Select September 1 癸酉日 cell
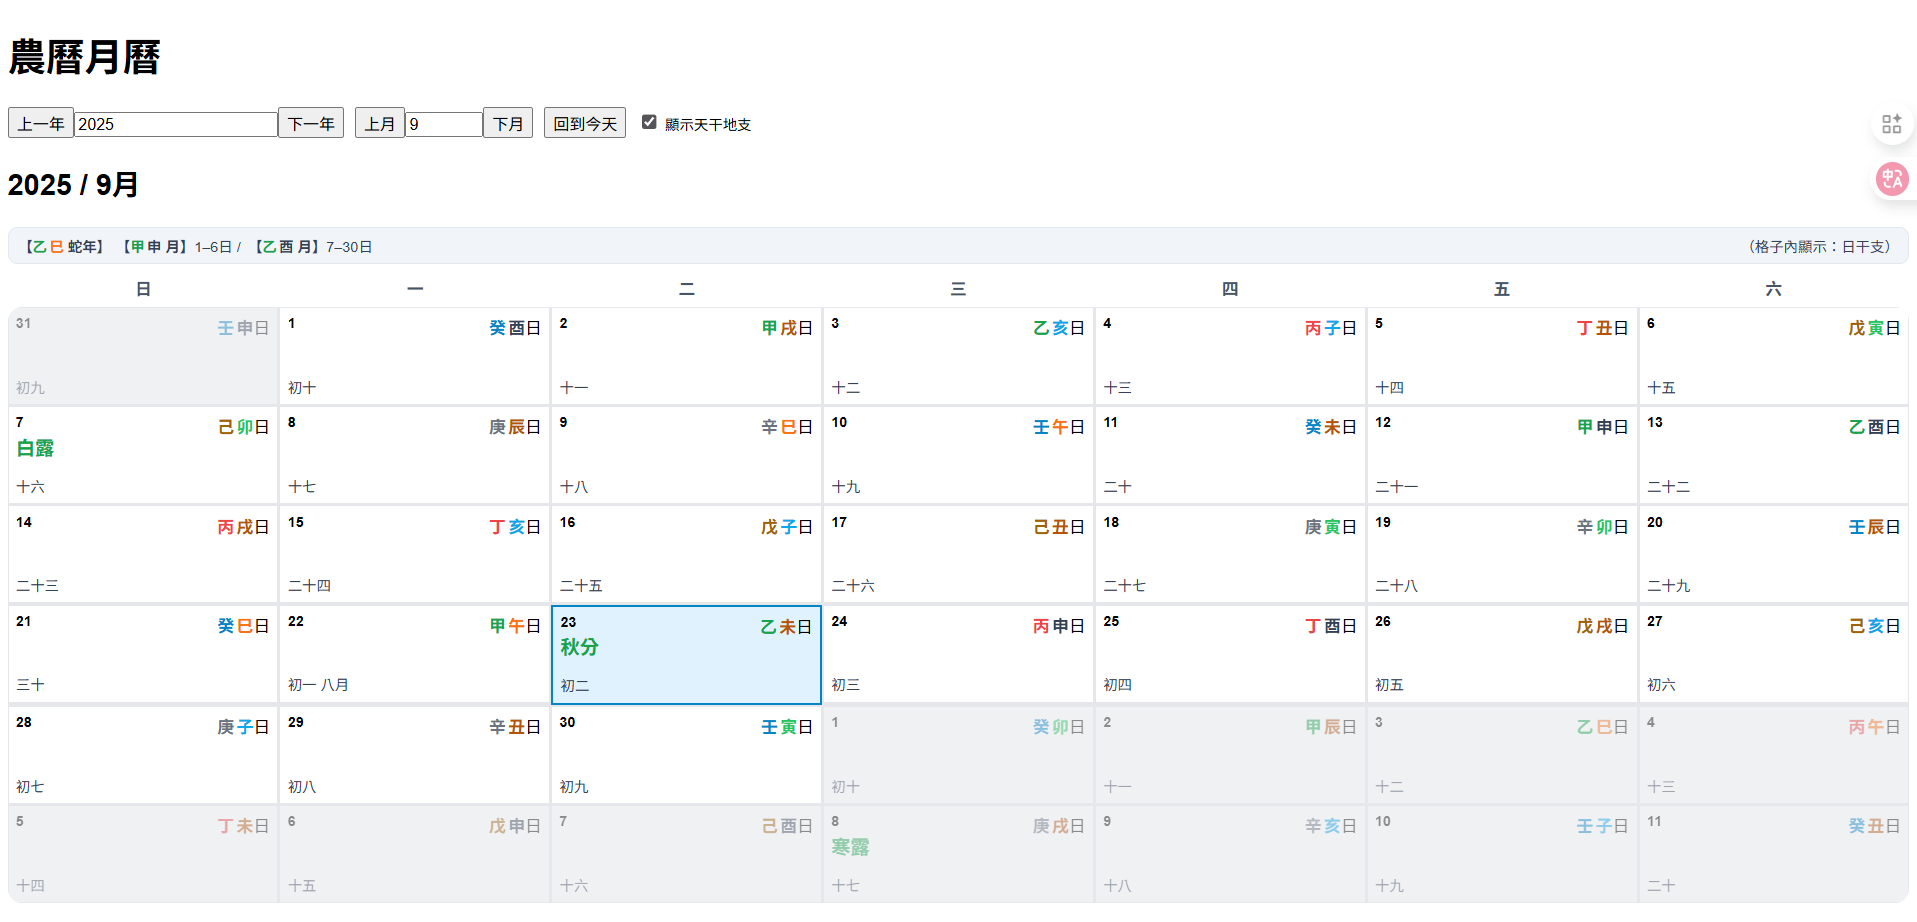Screen dimensions: 1917x922 [x=414, y=356]
